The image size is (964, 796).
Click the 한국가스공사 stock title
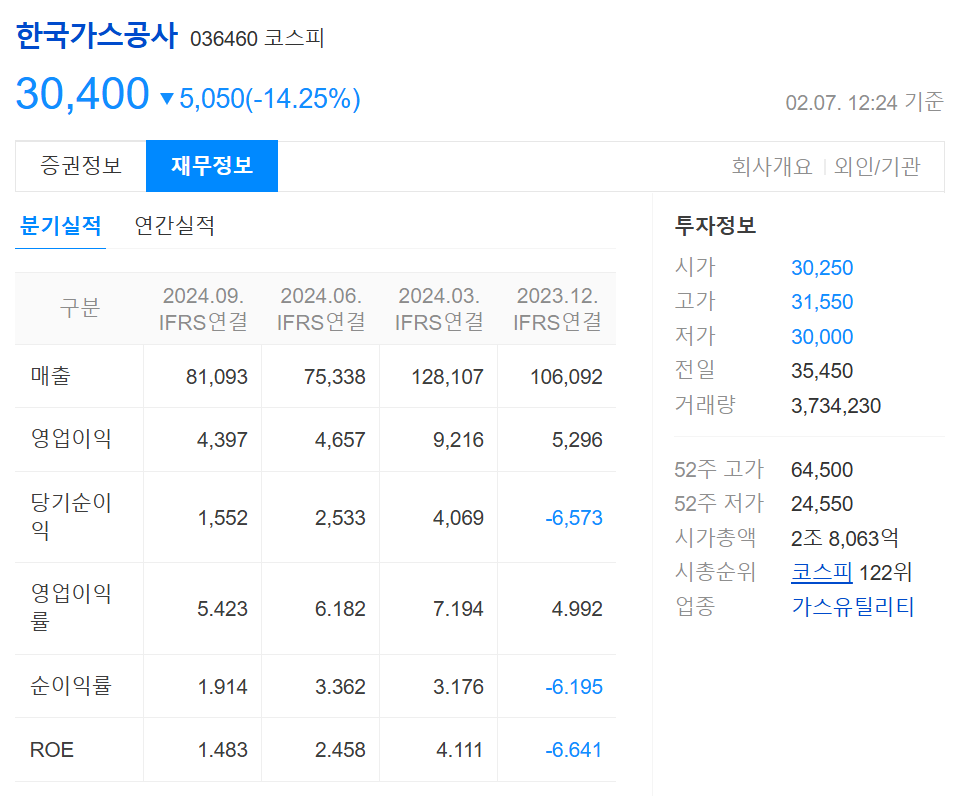97,36
